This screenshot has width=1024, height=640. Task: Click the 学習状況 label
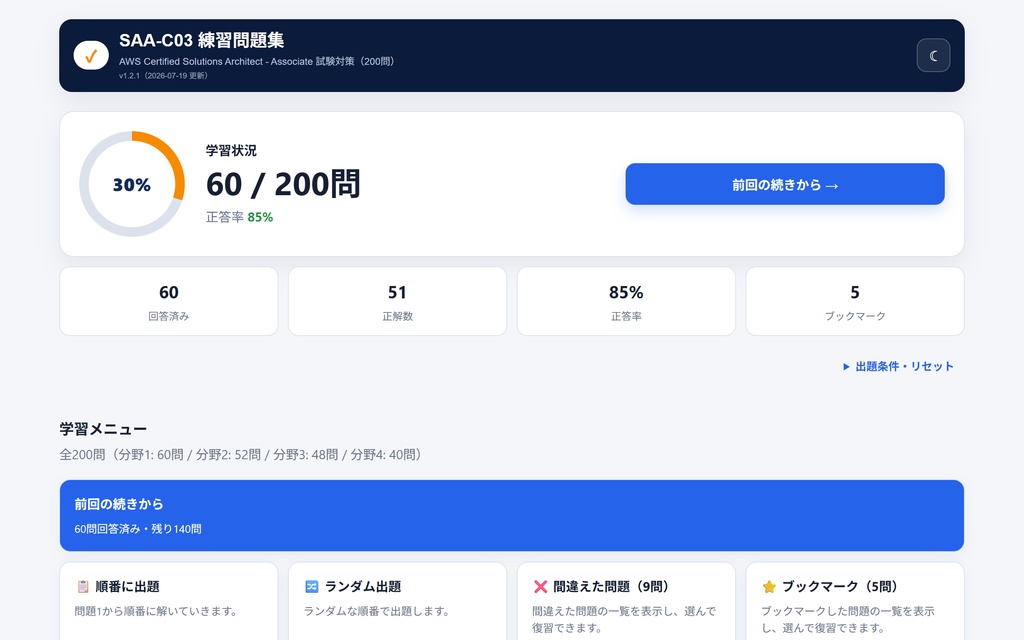pyautogui.click(x=231, y=151)
